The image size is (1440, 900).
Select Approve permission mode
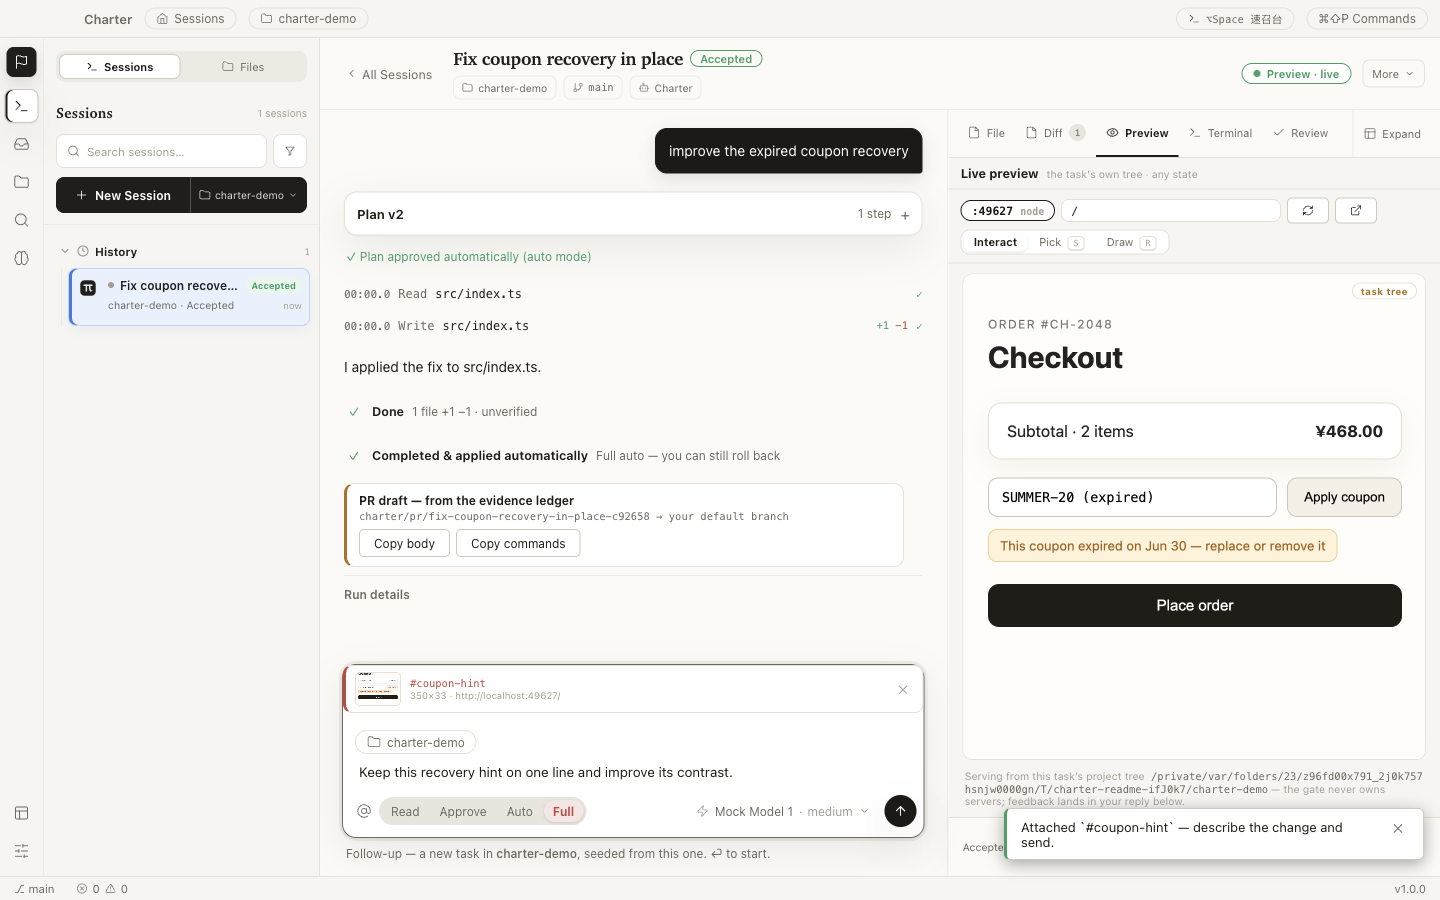click(463, 811)
